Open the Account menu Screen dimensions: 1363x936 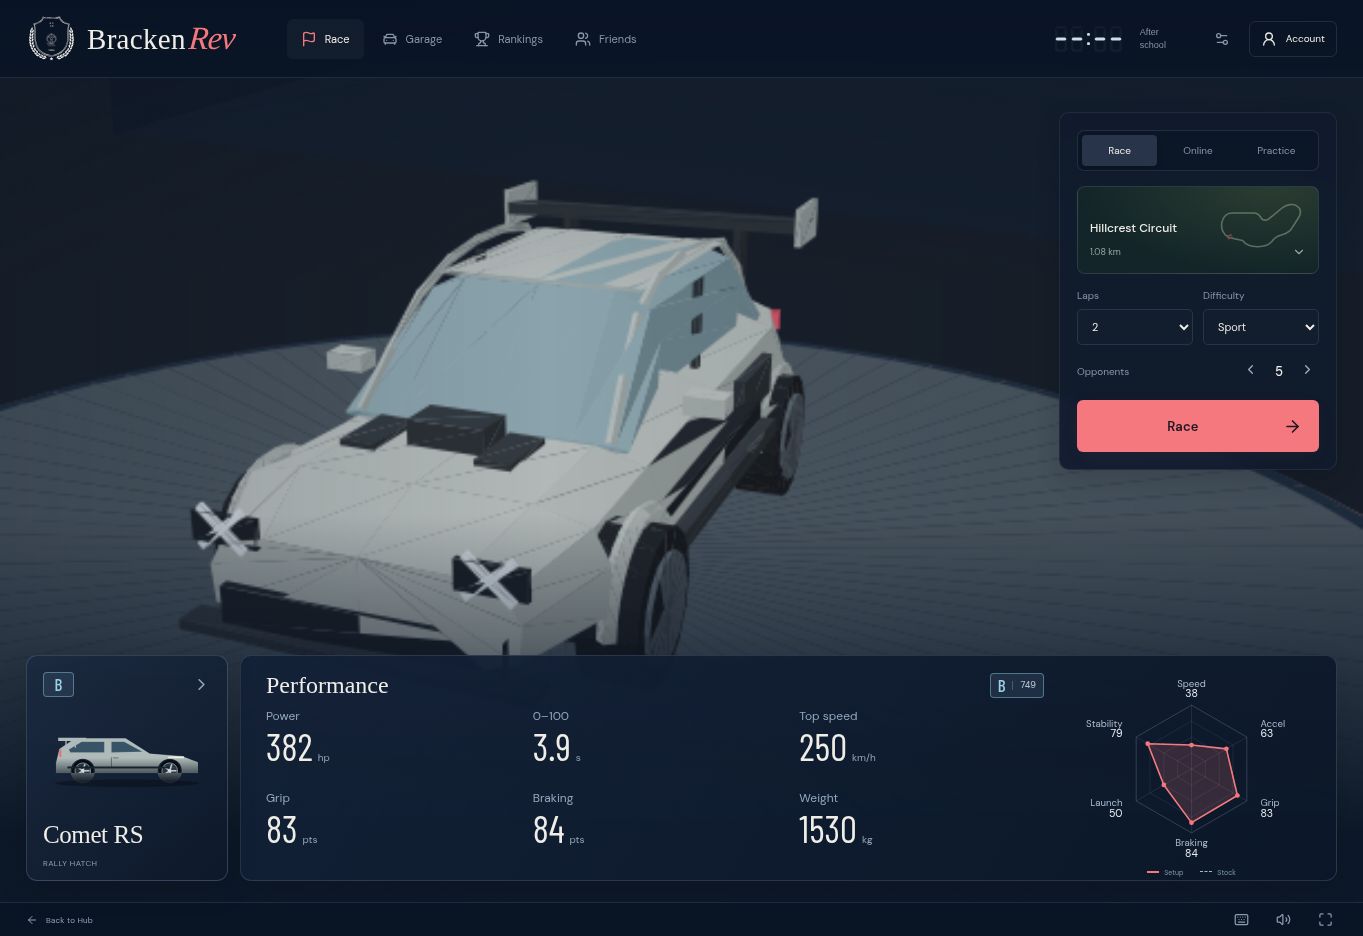pos(1292,39)
